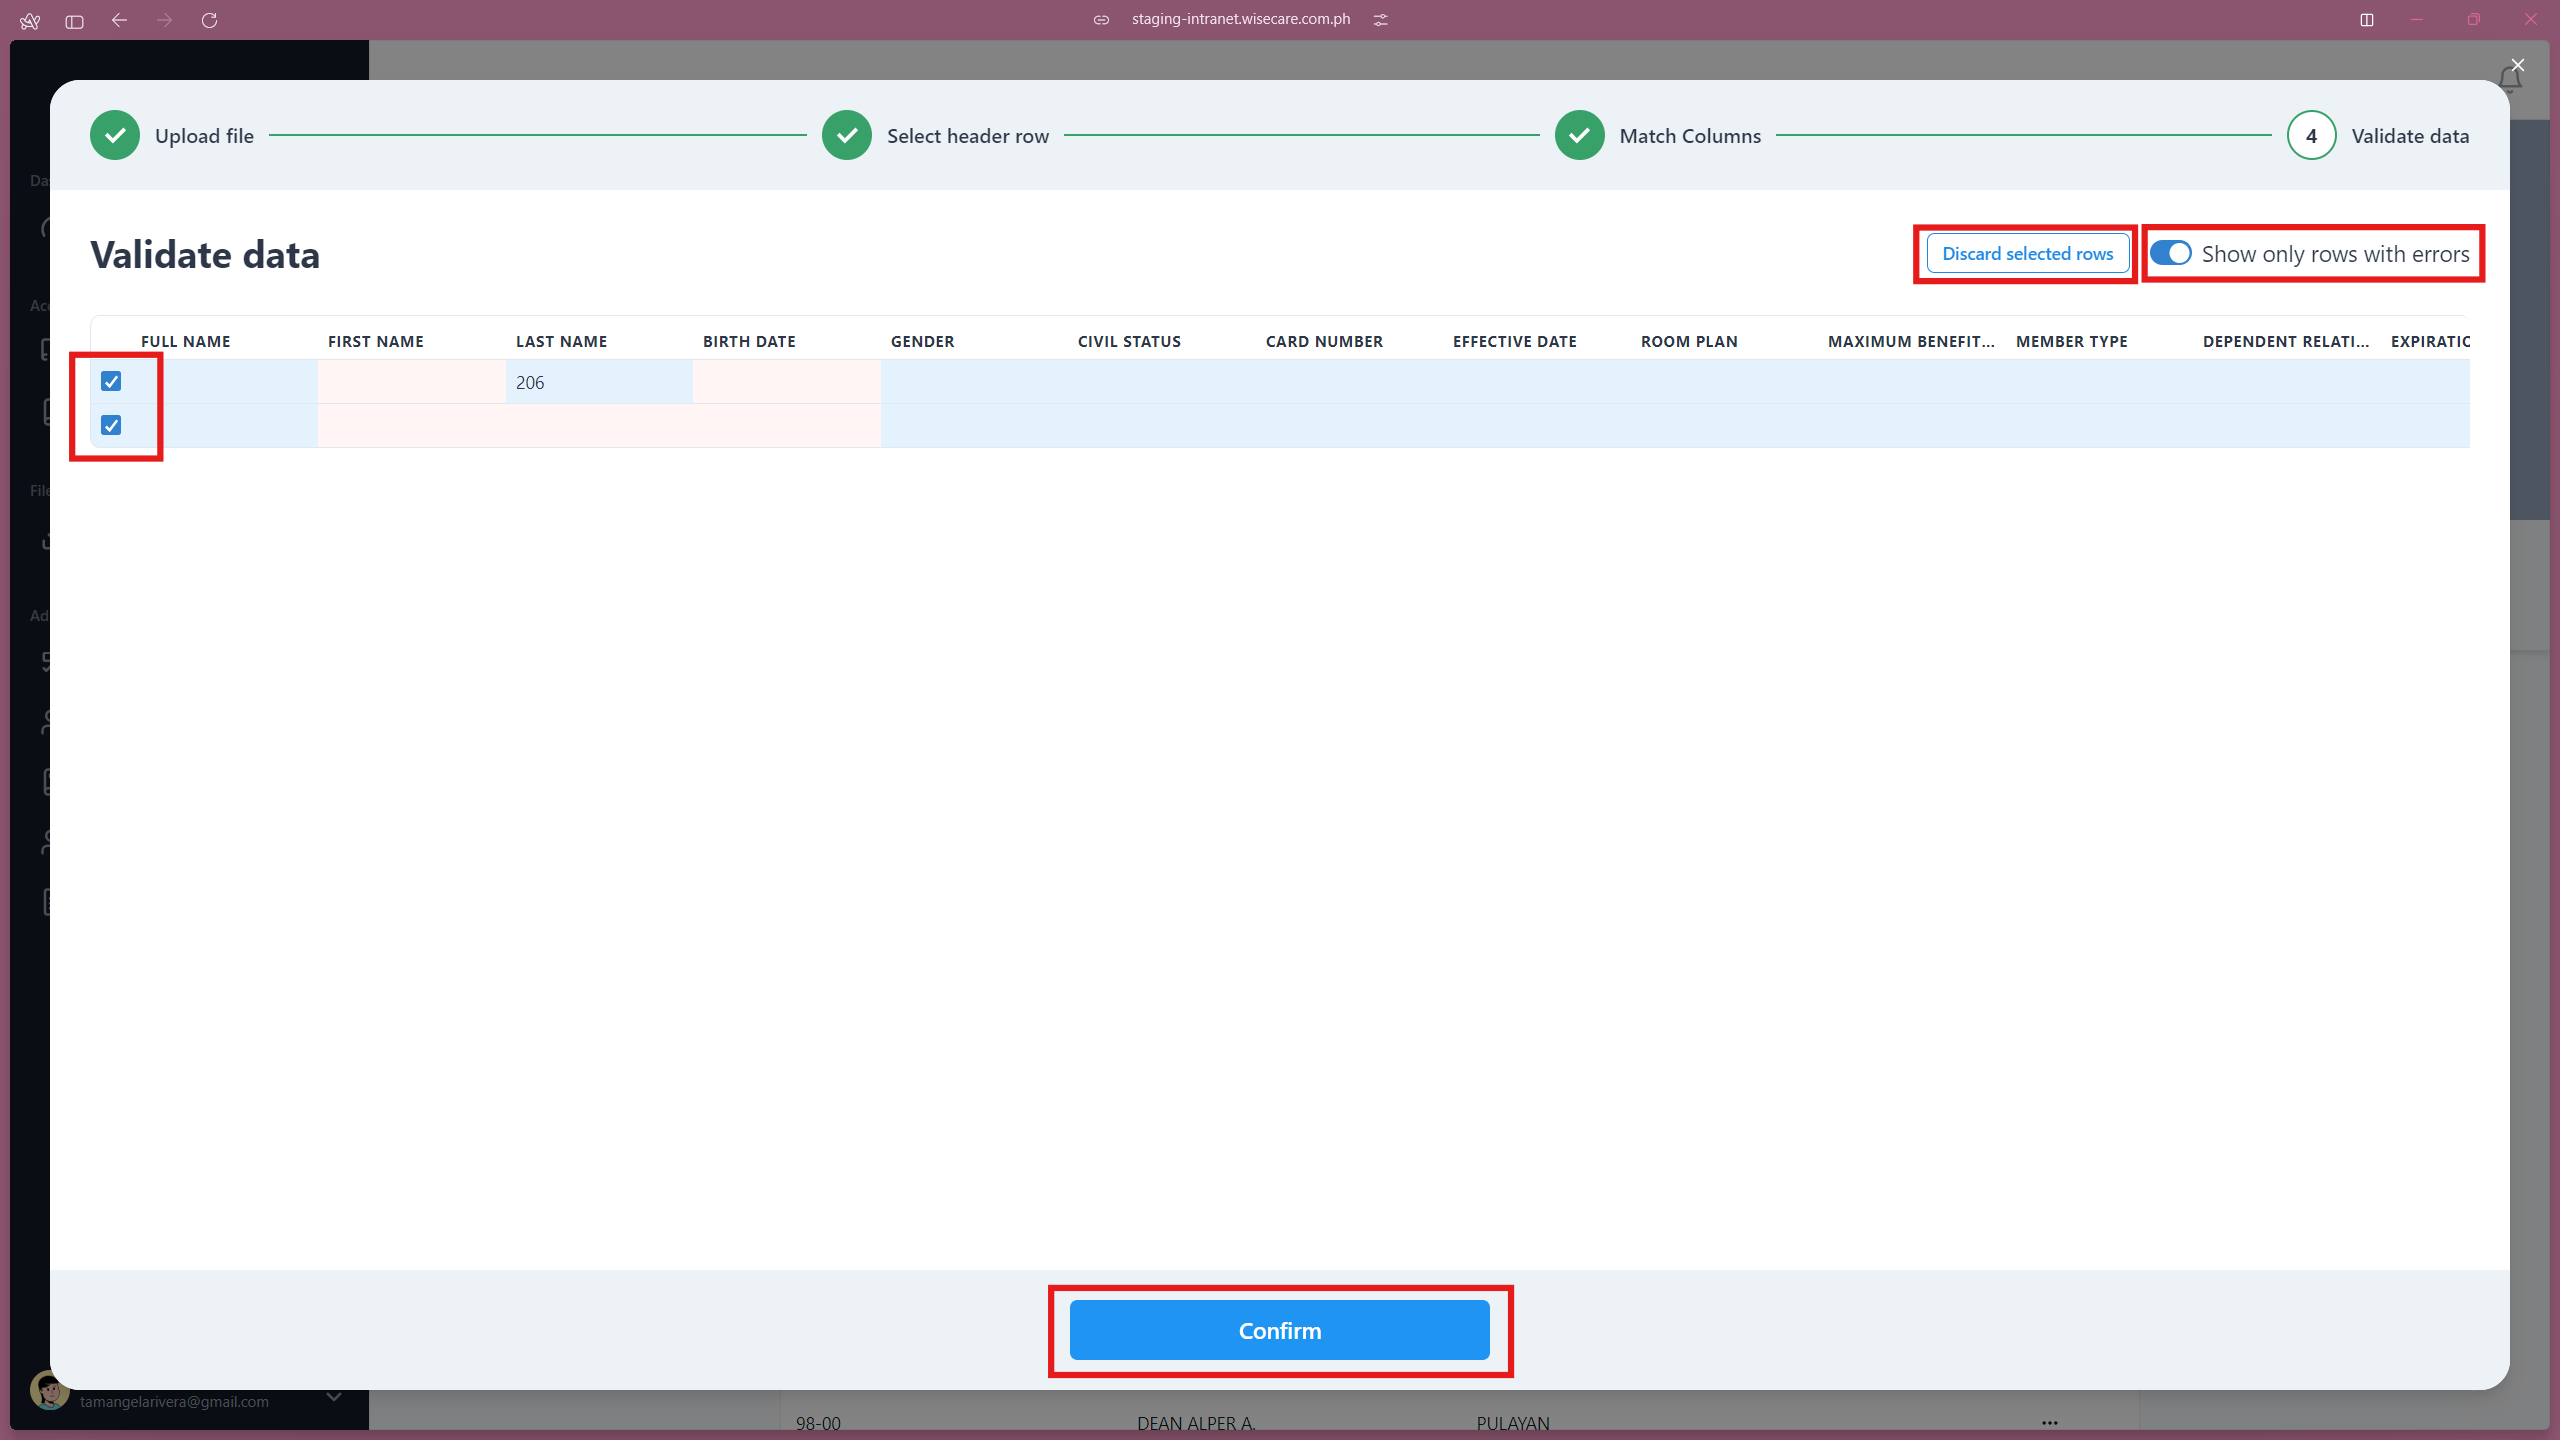This screenshot has height=1440, width=2560.
Task: Open the site controls sliders icon
Action: (1381, 19)
